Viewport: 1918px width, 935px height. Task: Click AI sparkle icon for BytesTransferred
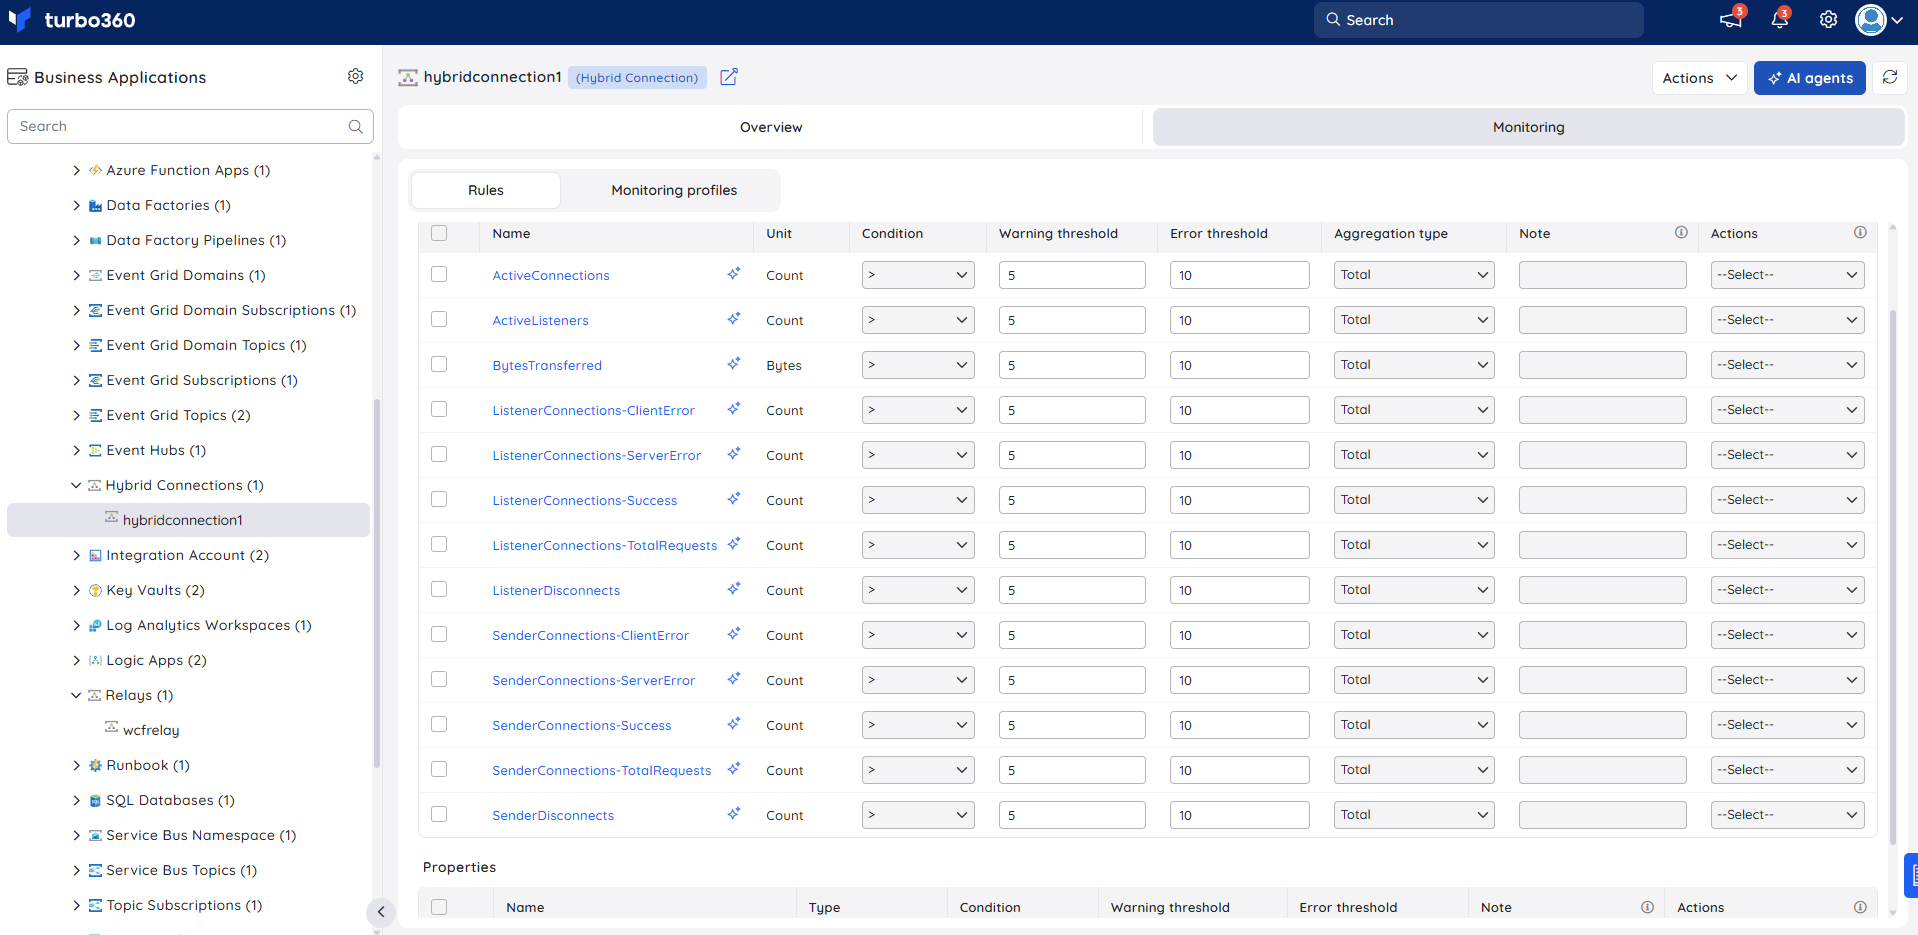pos(734,364)
